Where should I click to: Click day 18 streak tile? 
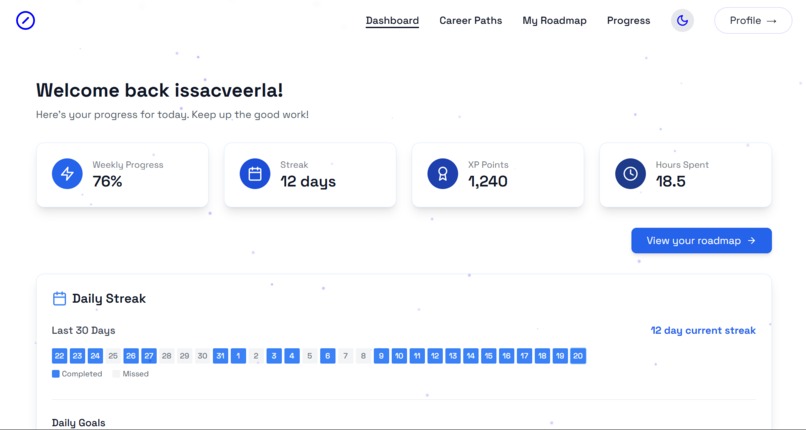[542, 356]
